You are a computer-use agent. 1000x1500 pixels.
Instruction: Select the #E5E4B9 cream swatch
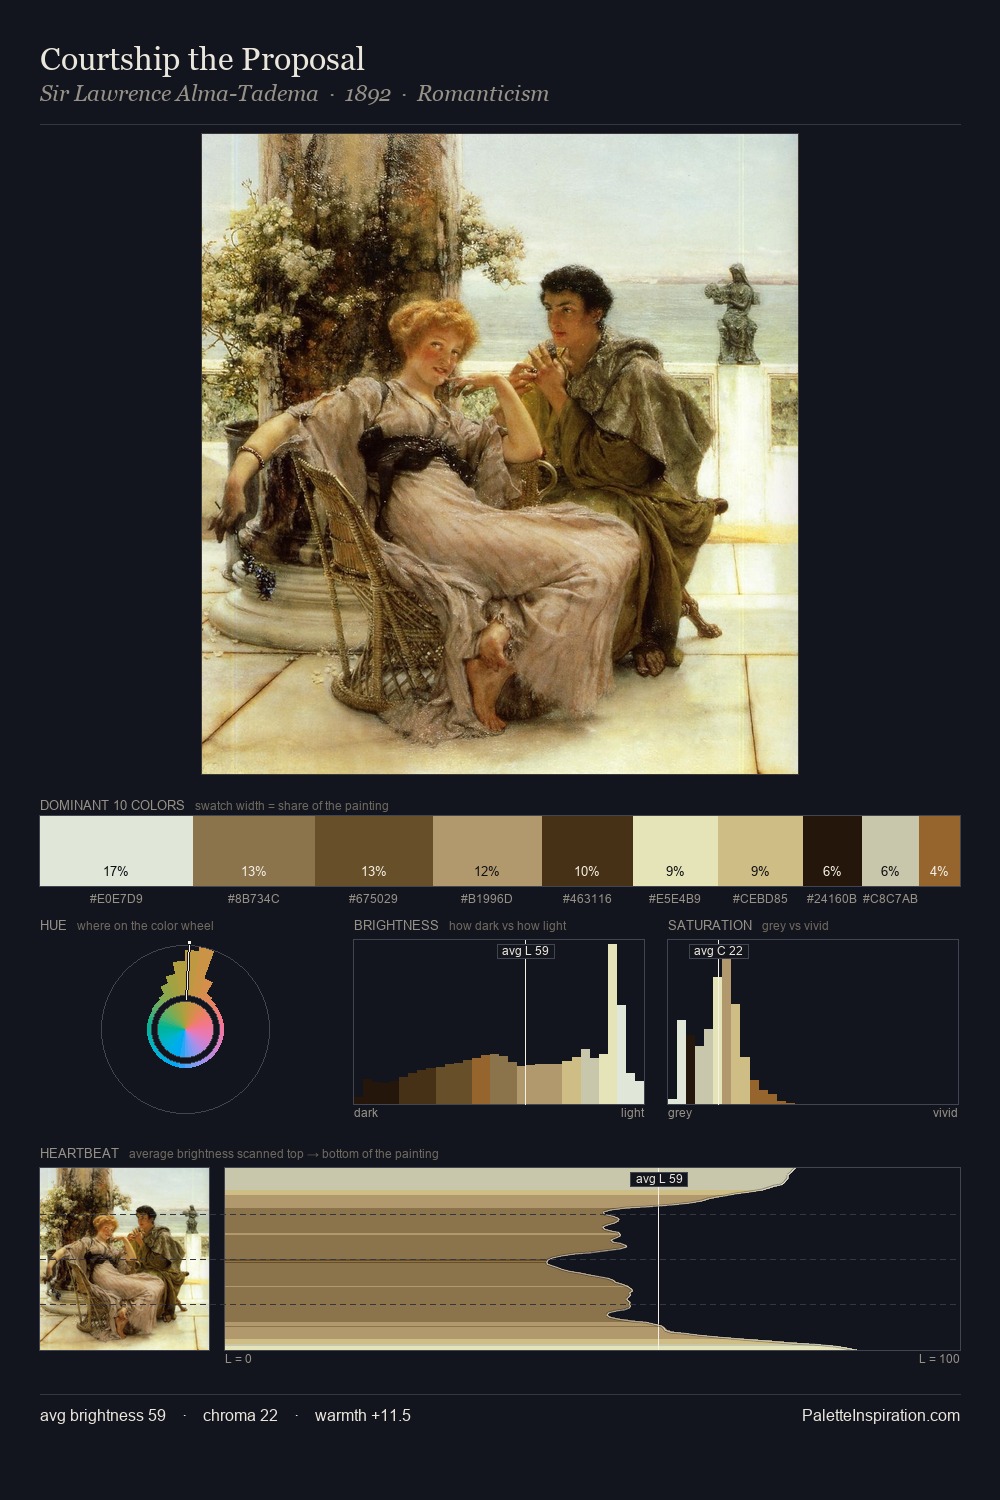tap(675, 851)
